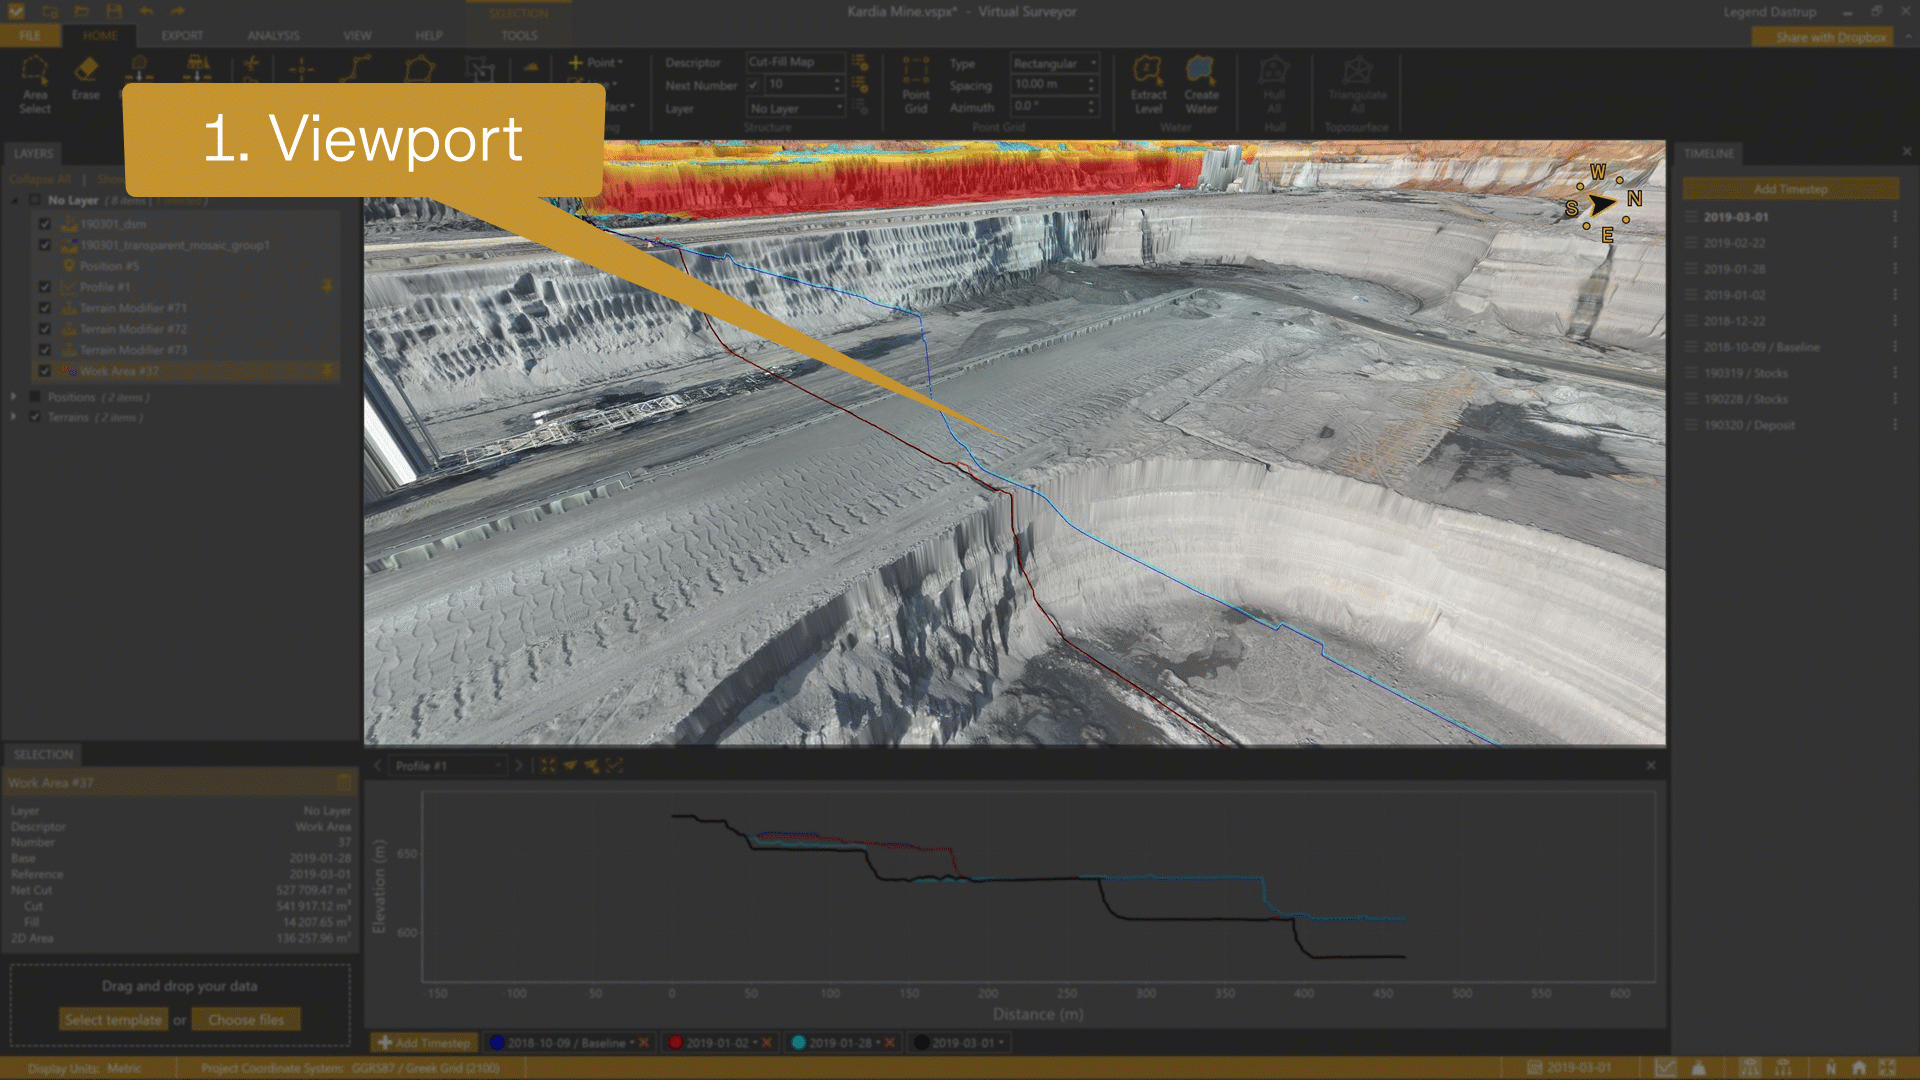Open the Profile #1 selector dropdown
The width and height of the screenshot is (1920, 1080).
tap(498, 766)
